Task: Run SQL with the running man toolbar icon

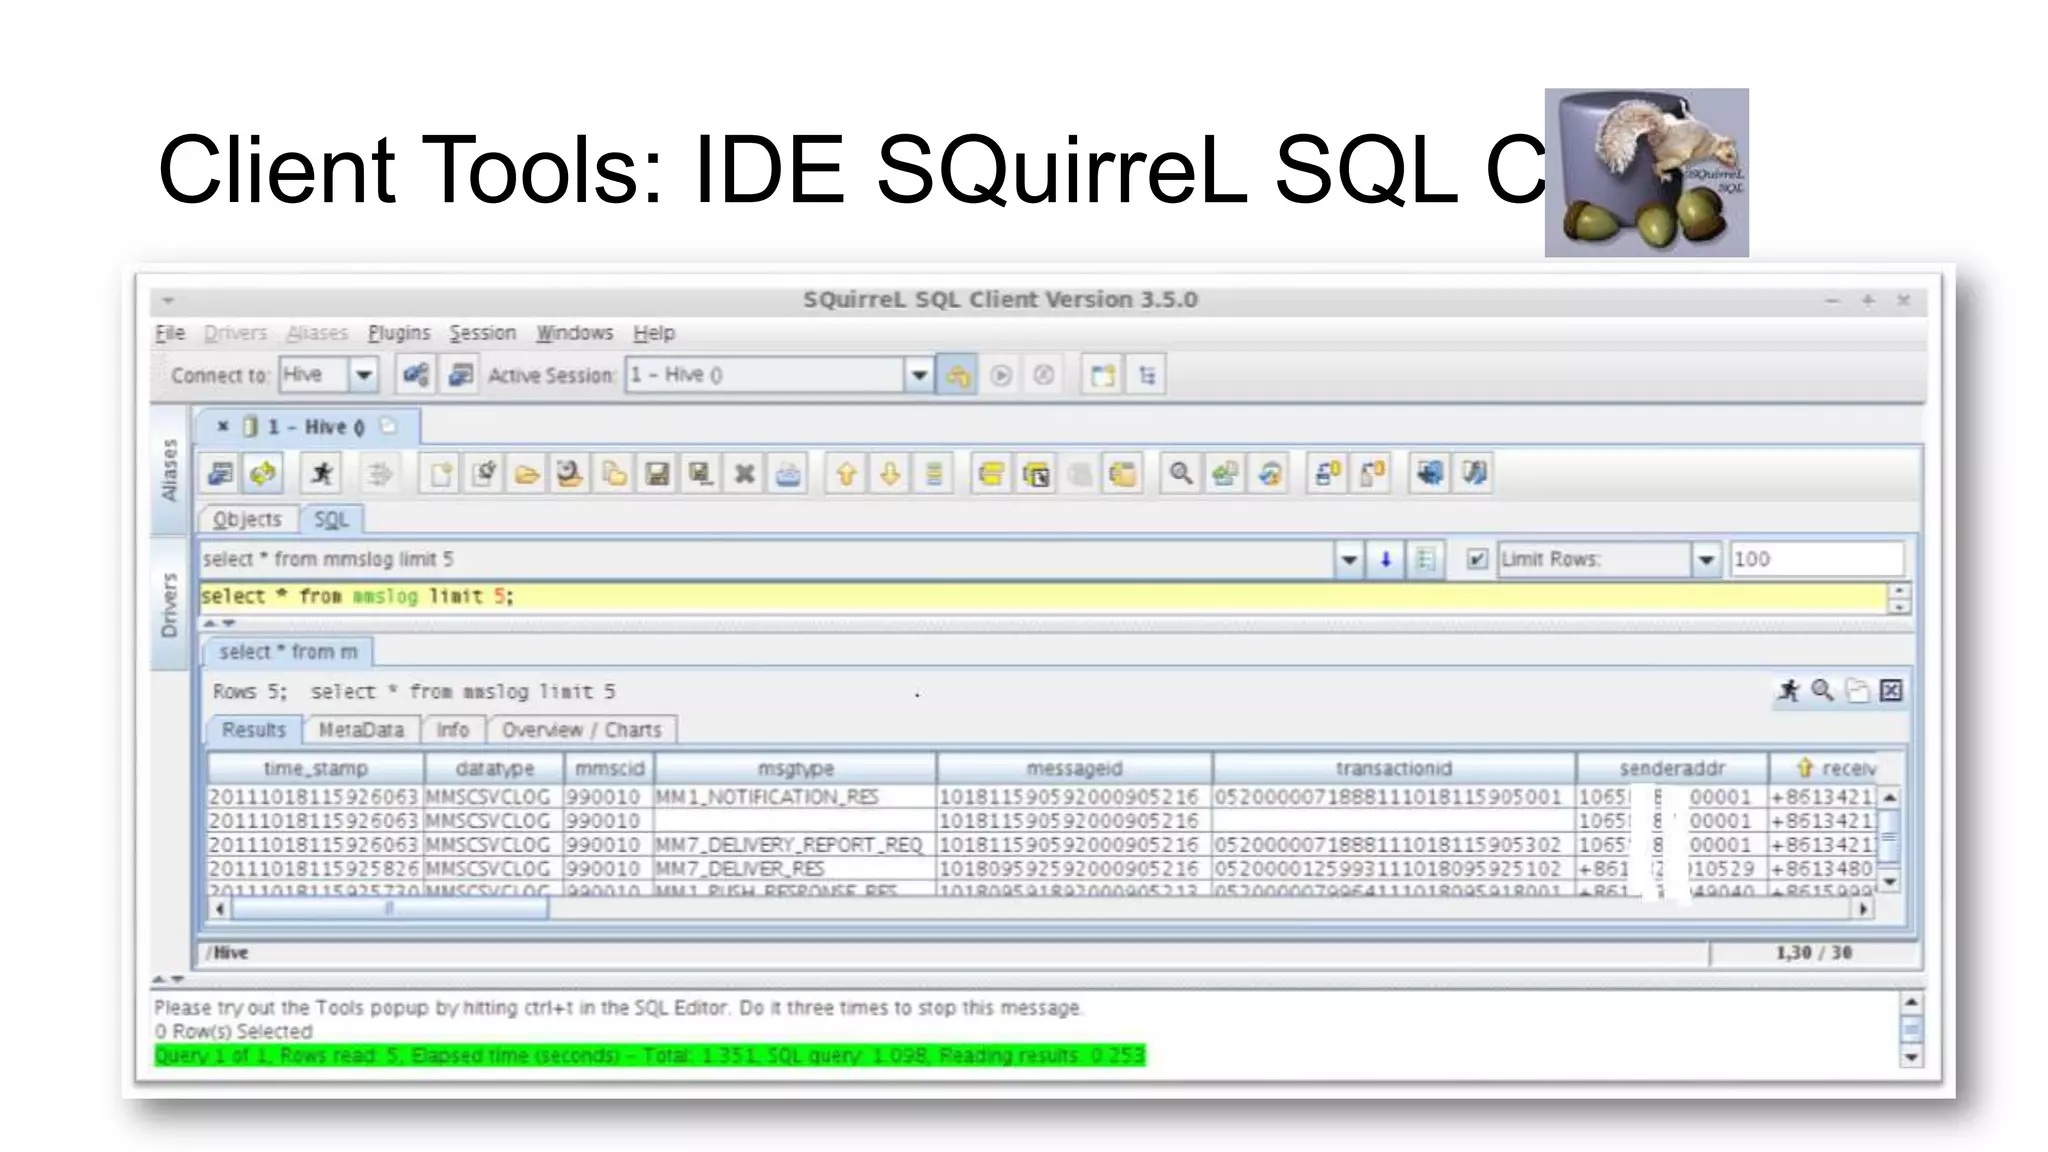Action: point(322,473)
